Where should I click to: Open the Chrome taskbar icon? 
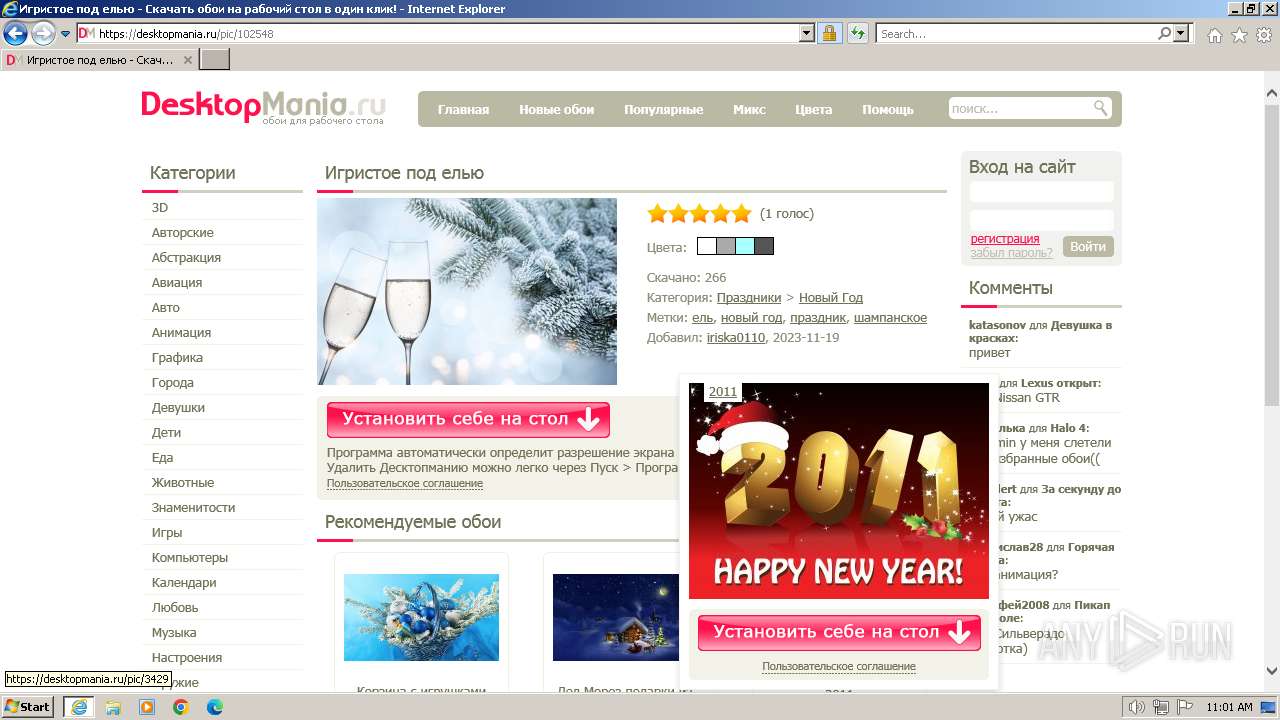point(181,707)
